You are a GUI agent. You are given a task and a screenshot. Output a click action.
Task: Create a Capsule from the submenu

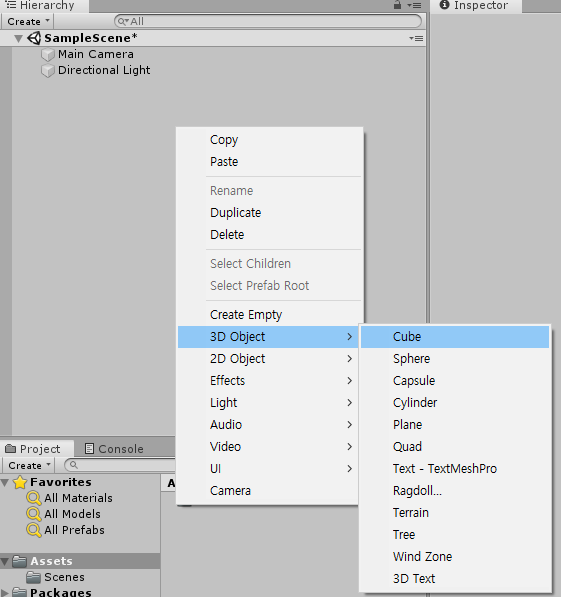coord(455,381)
